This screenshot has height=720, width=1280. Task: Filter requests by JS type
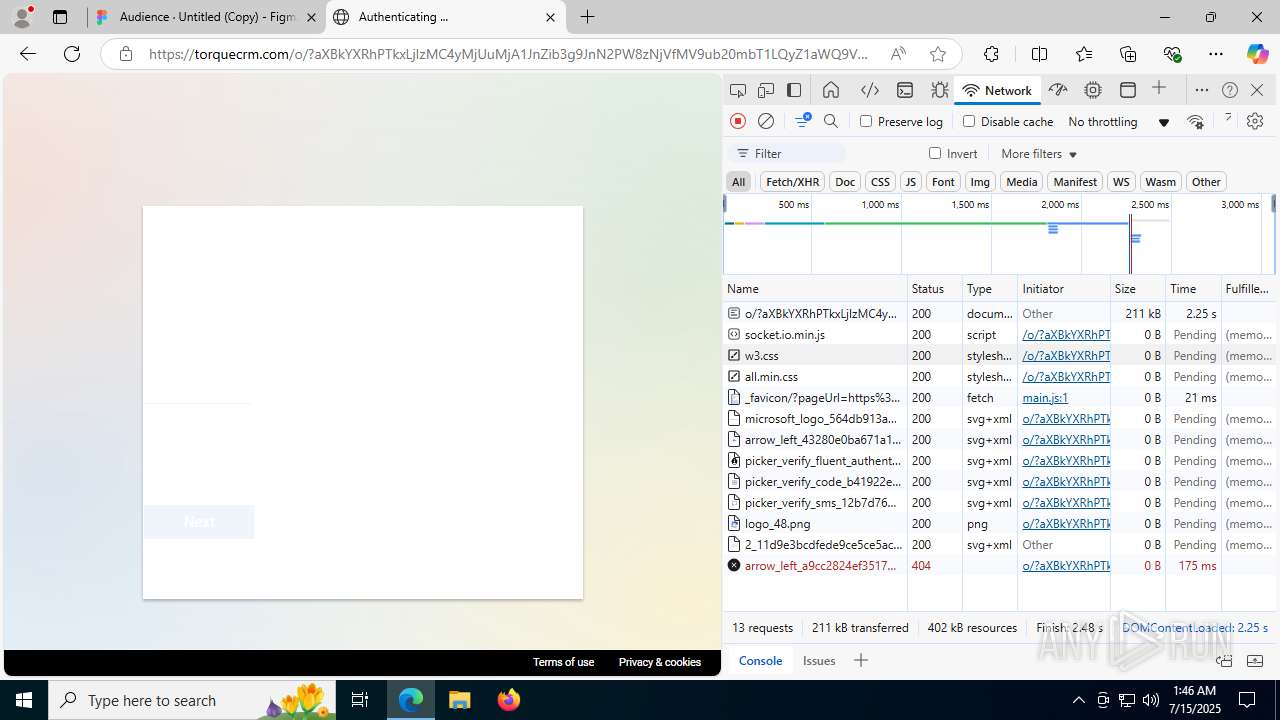910,182
